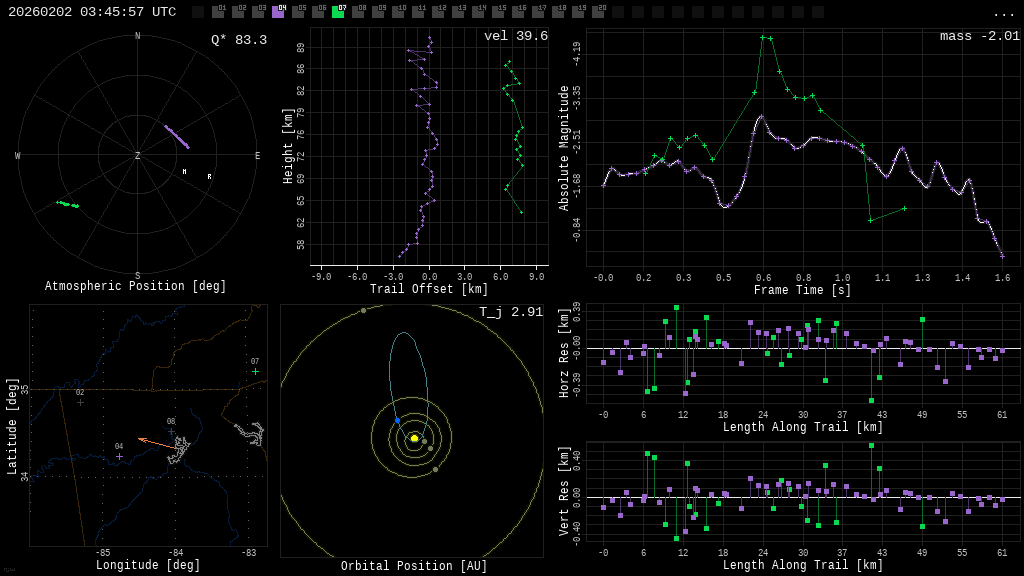Click the zenith Z marker in sky plot

(138, 156)
